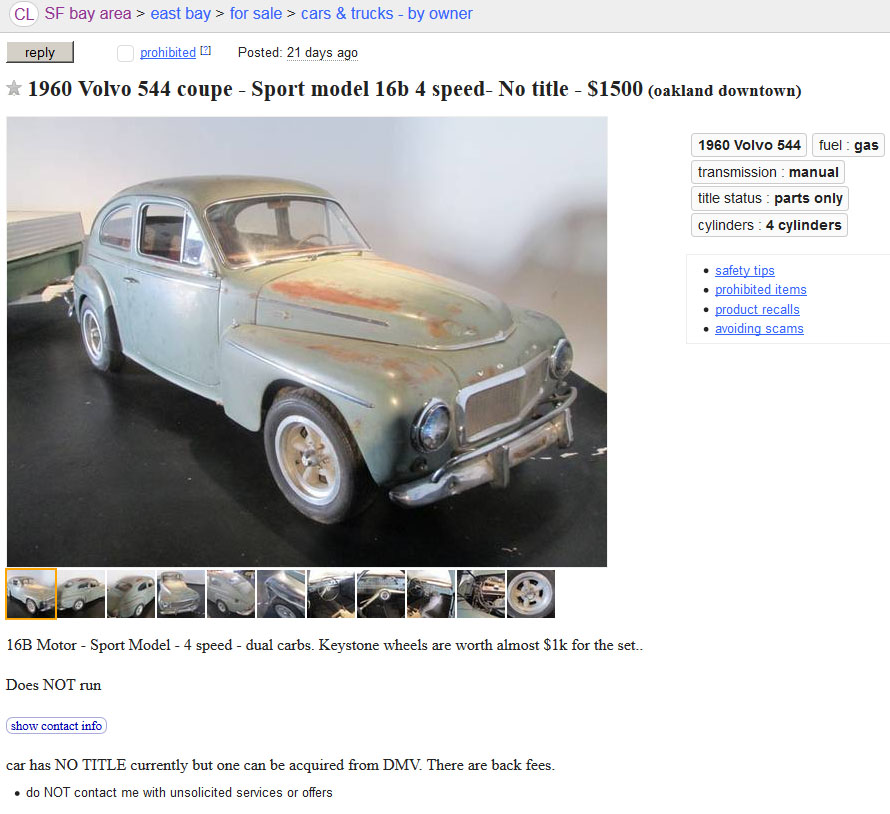This screenshot has width=890, height=814.
Task: Open the safety tips link
Action: coord(745,271)
